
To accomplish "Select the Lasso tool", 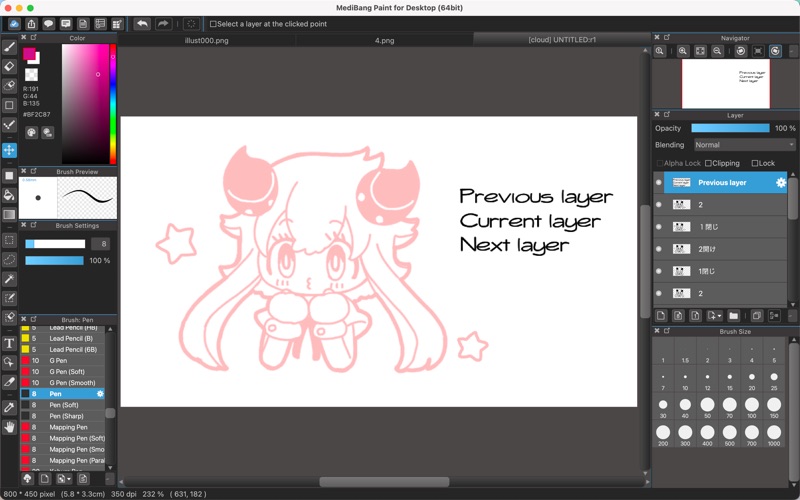I will tap(9, 260).
